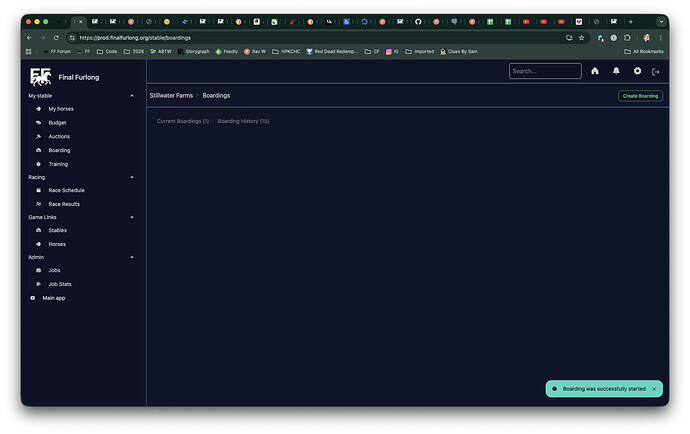
Task: Open the GitHub browser tab
Action: [x=418, y=22]
